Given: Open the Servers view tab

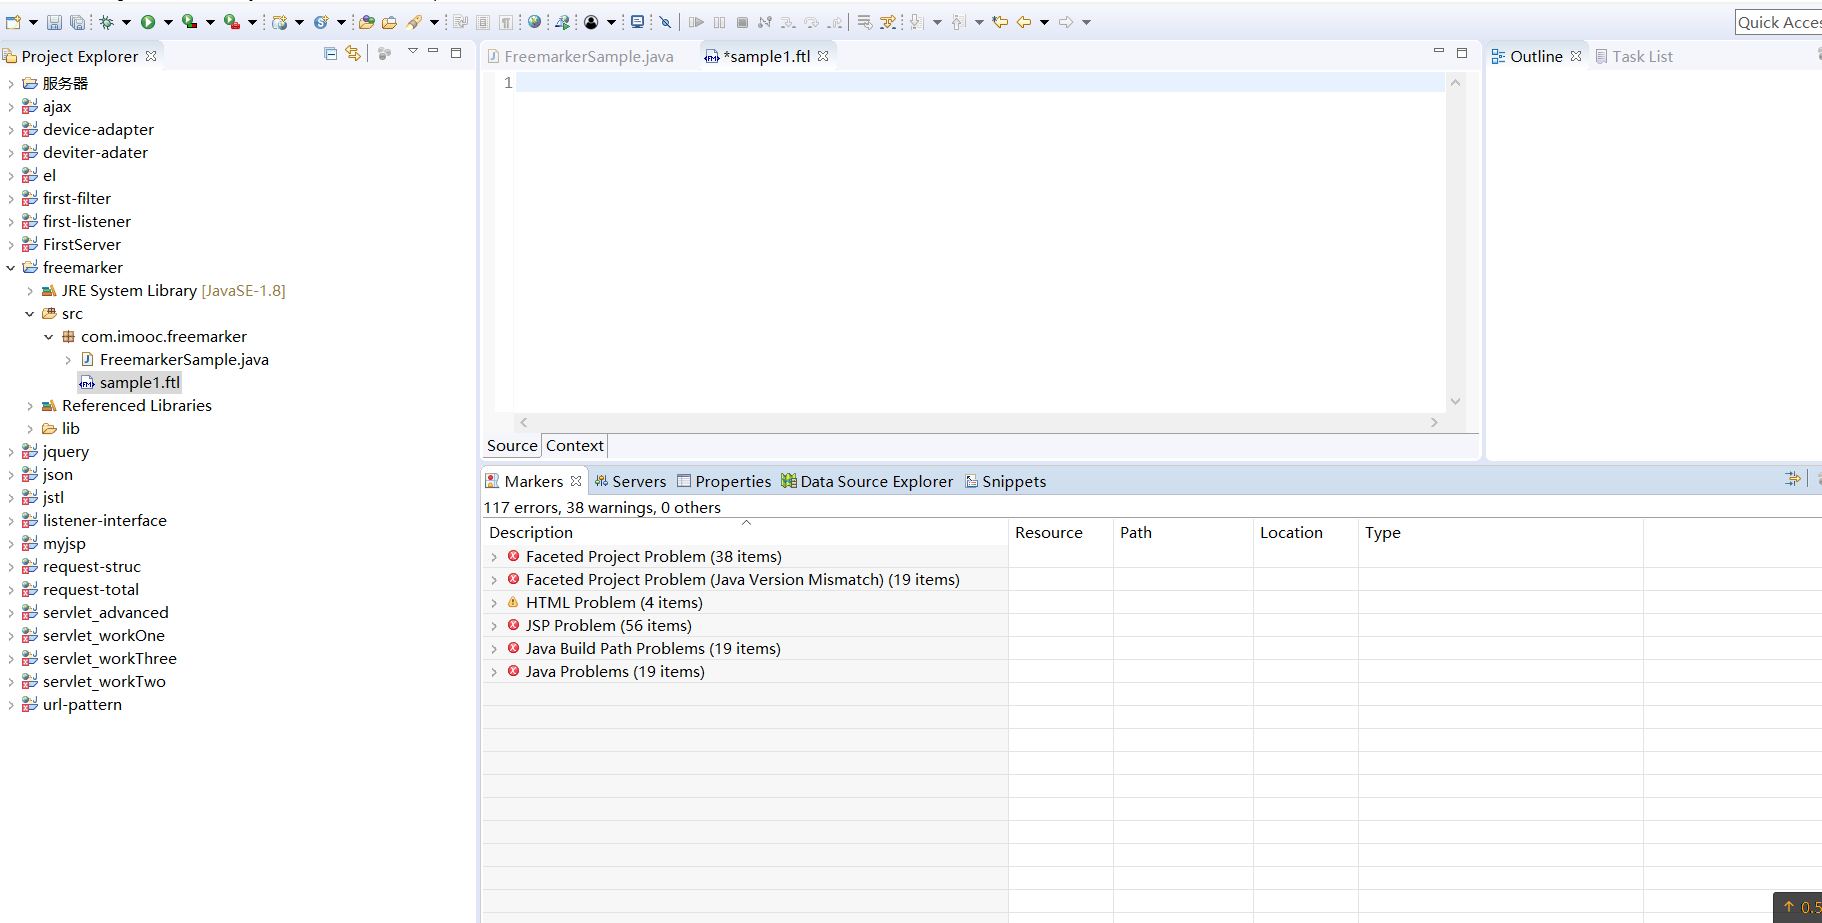Looking at the screenshot, I should (630, 482).
